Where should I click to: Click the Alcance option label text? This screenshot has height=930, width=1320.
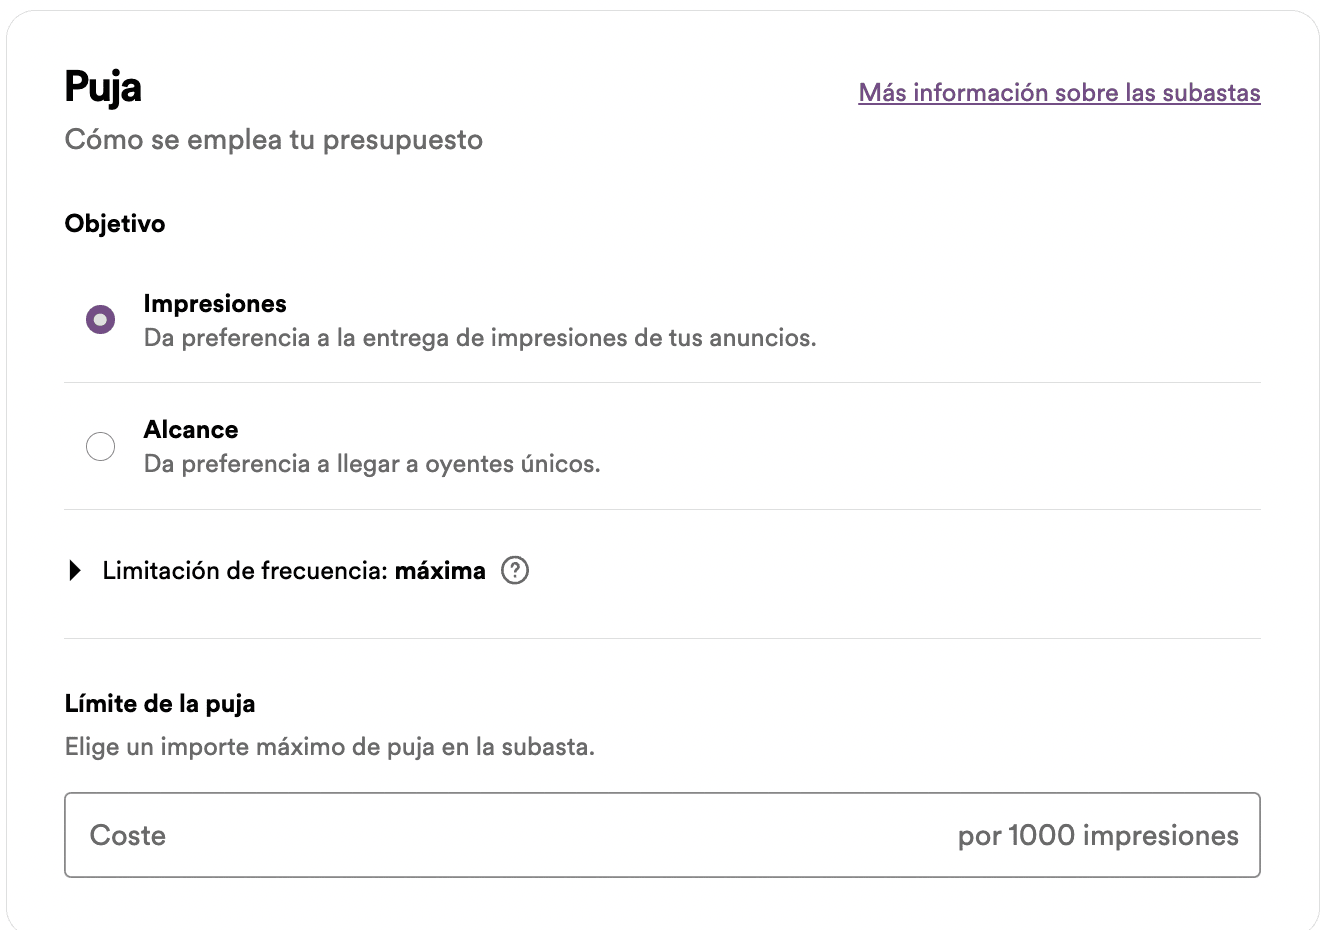point(191,429)
